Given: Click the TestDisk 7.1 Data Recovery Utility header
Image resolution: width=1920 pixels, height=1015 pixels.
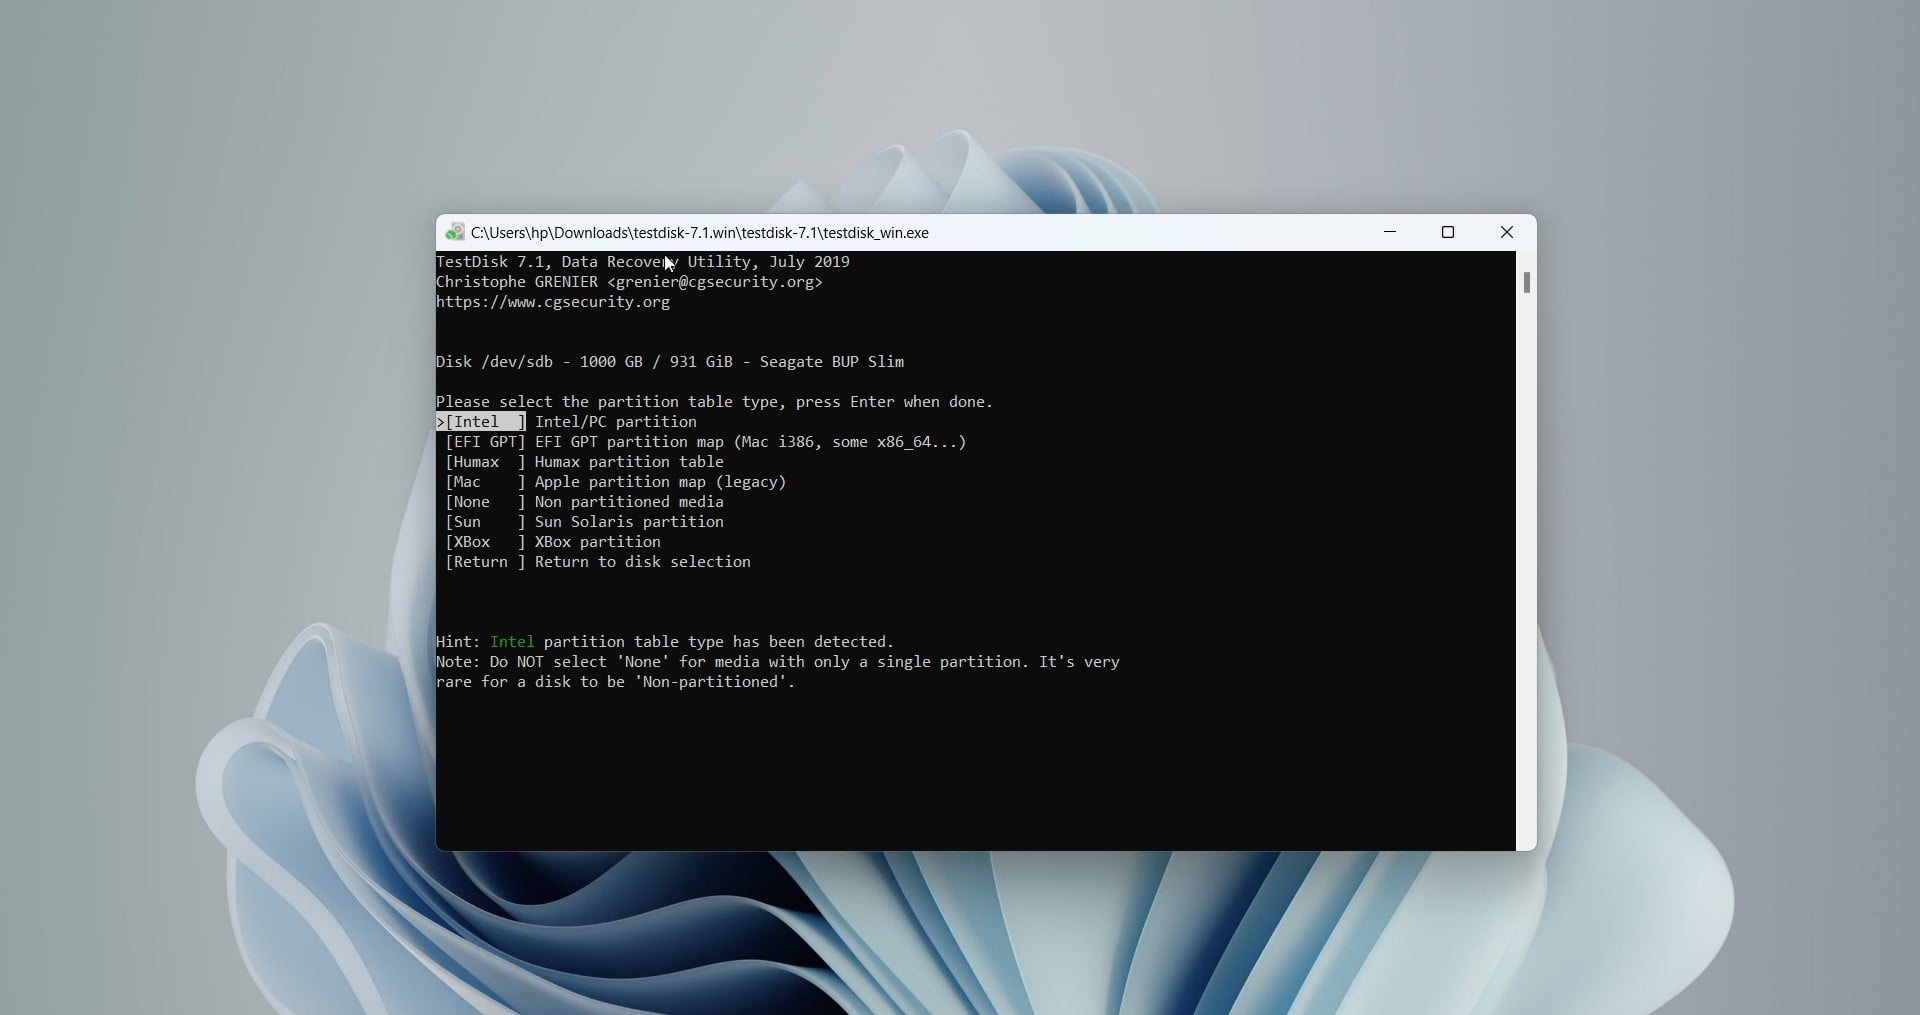Looking at the screenshot, I should [x=642, y=262].
